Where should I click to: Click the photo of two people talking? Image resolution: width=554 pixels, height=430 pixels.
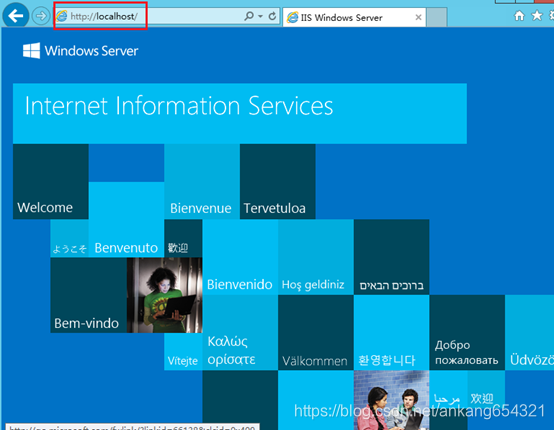[x=391, y=400]
